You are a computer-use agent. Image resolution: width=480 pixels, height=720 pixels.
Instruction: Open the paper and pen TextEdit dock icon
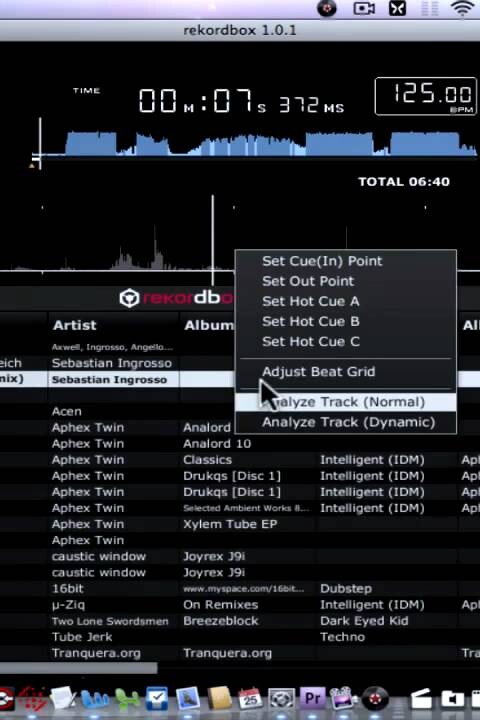(63, 699)
